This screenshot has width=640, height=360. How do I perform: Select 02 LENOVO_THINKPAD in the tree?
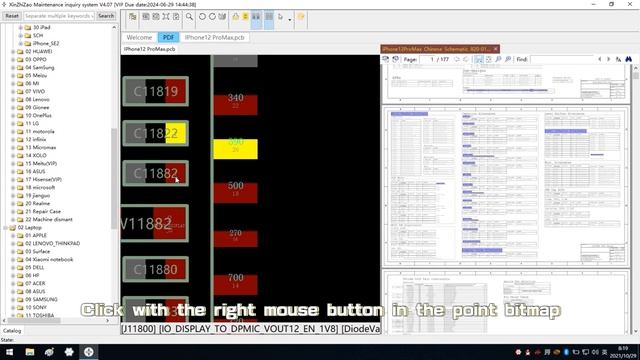coord(52,243)
